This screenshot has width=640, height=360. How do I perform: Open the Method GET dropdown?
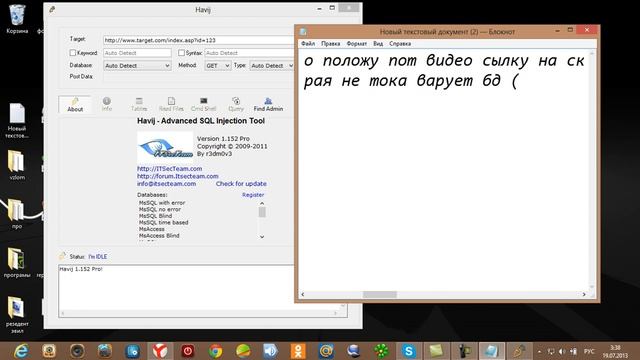coord(218,66)
